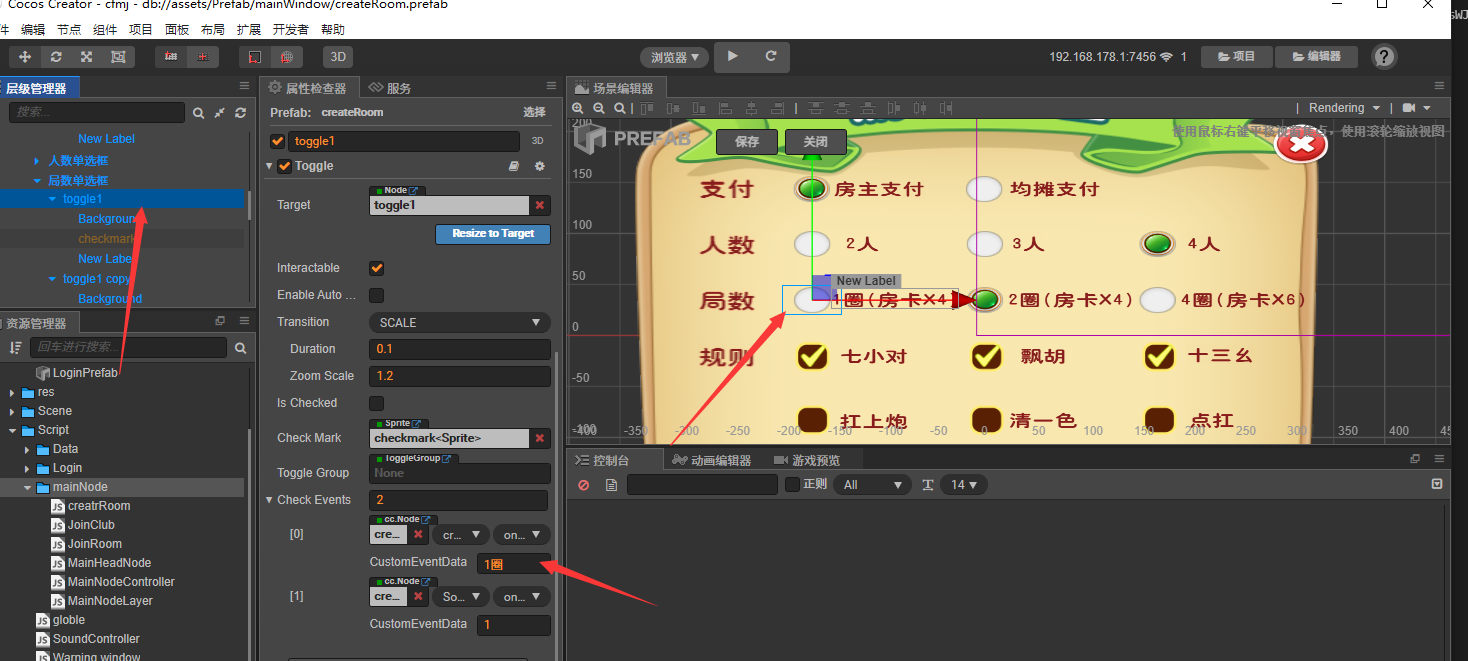Enable the Enable Auto checkbox
Image resolution: width=1468 pixels, height=661 pixels.
(x=377, y=295)
